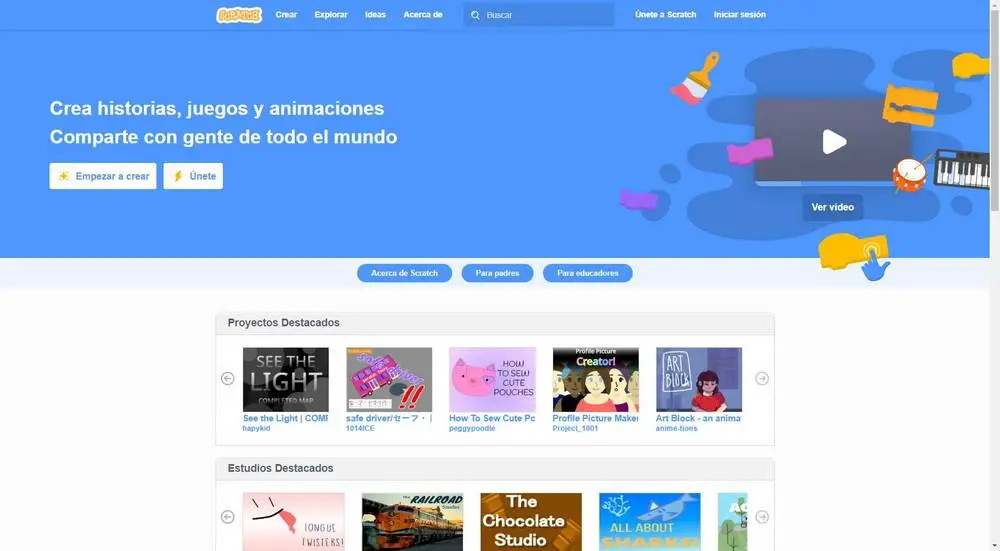The height and width of the screenshot is (551, 1000).
Task: Click the paintbrush illustration in the banner
Action: (x=695, y=78)
